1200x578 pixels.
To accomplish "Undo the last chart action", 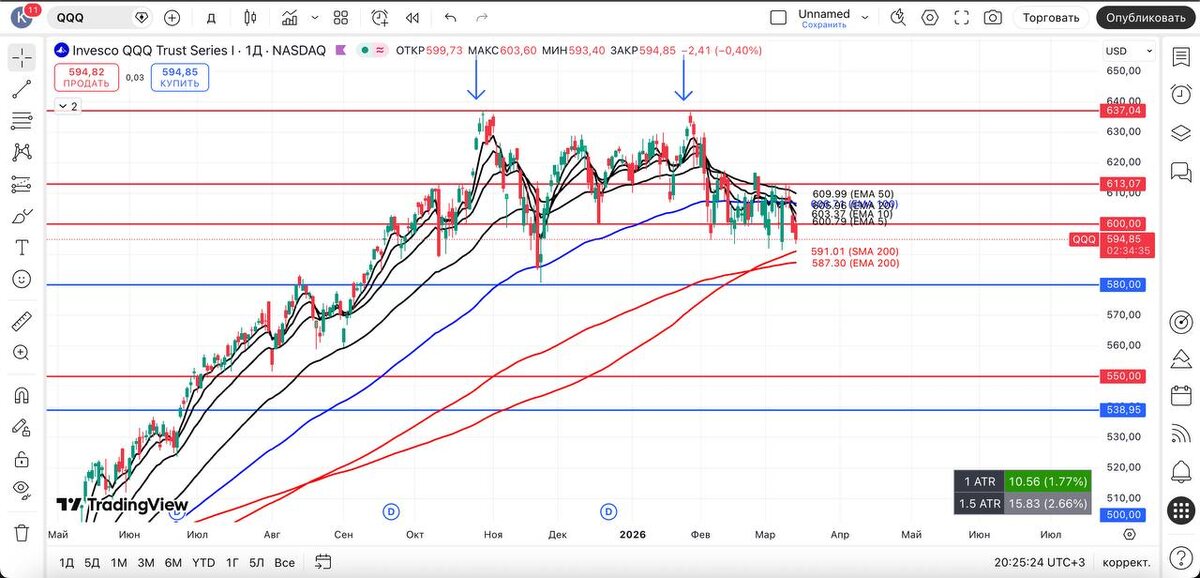I will (450, 17).
